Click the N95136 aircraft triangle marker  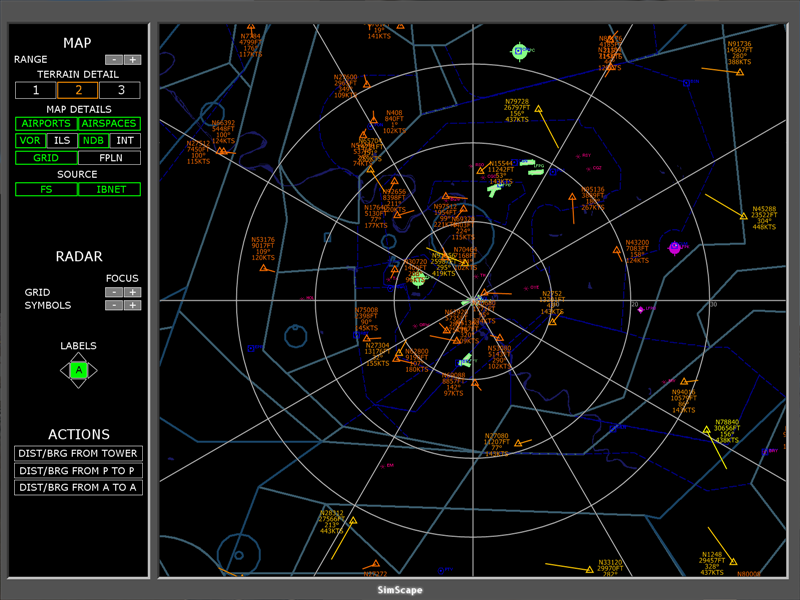(572, 196)
